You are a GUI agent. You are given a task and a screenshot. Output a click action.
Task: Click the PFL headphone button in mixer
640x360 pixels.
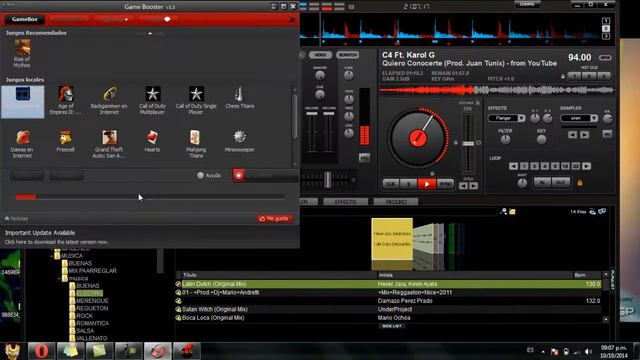[x=364, y=158]
